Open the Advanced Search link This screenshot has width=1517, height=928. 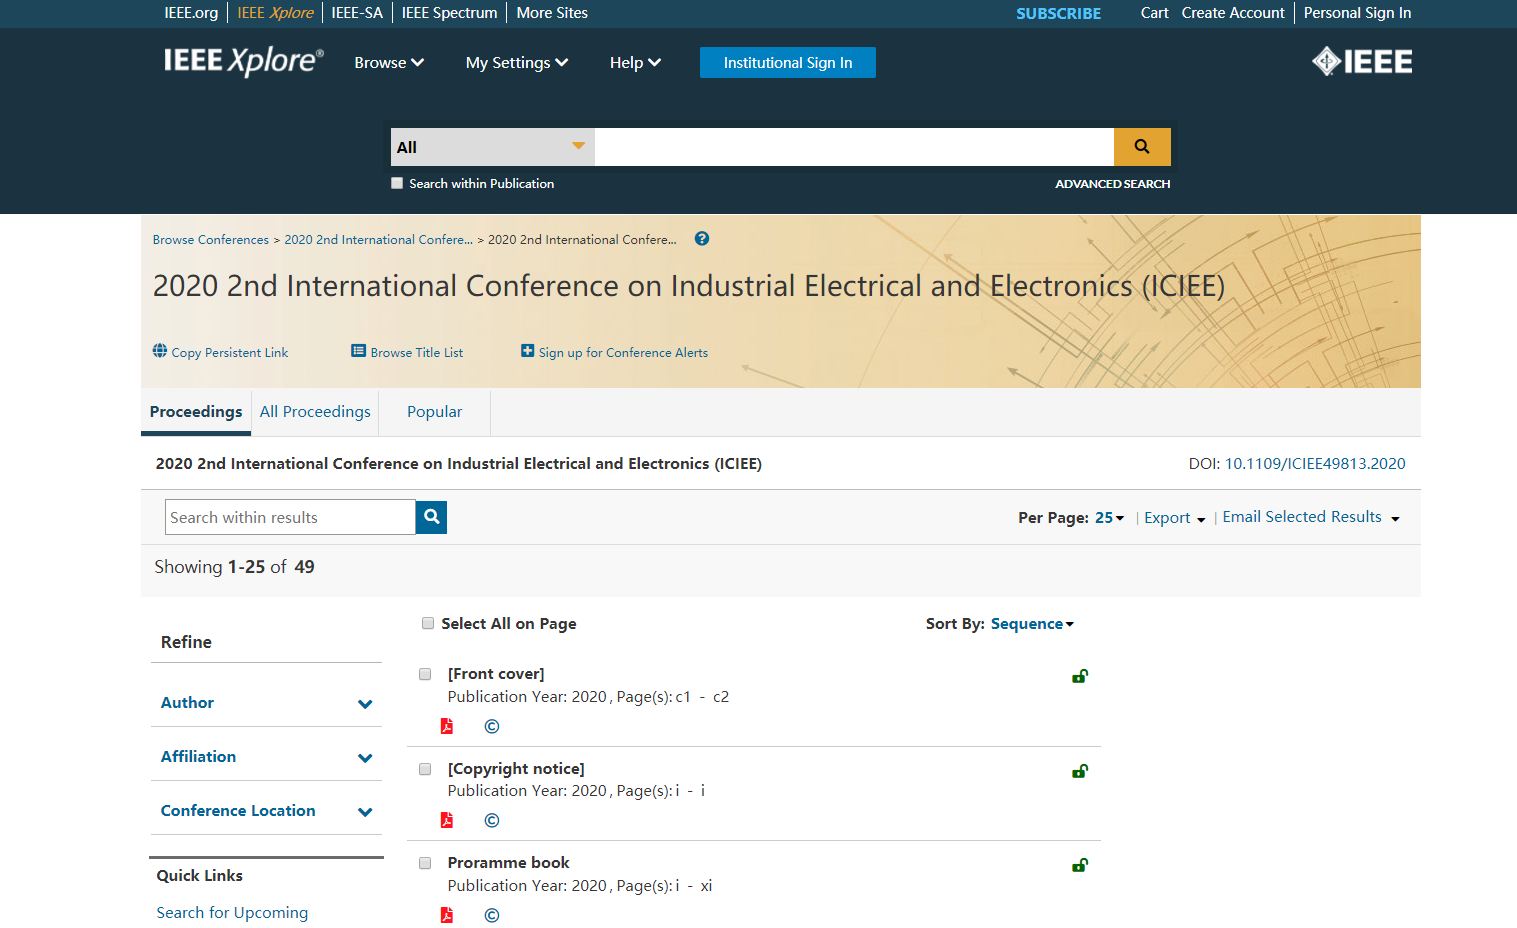click(1112, 184)
